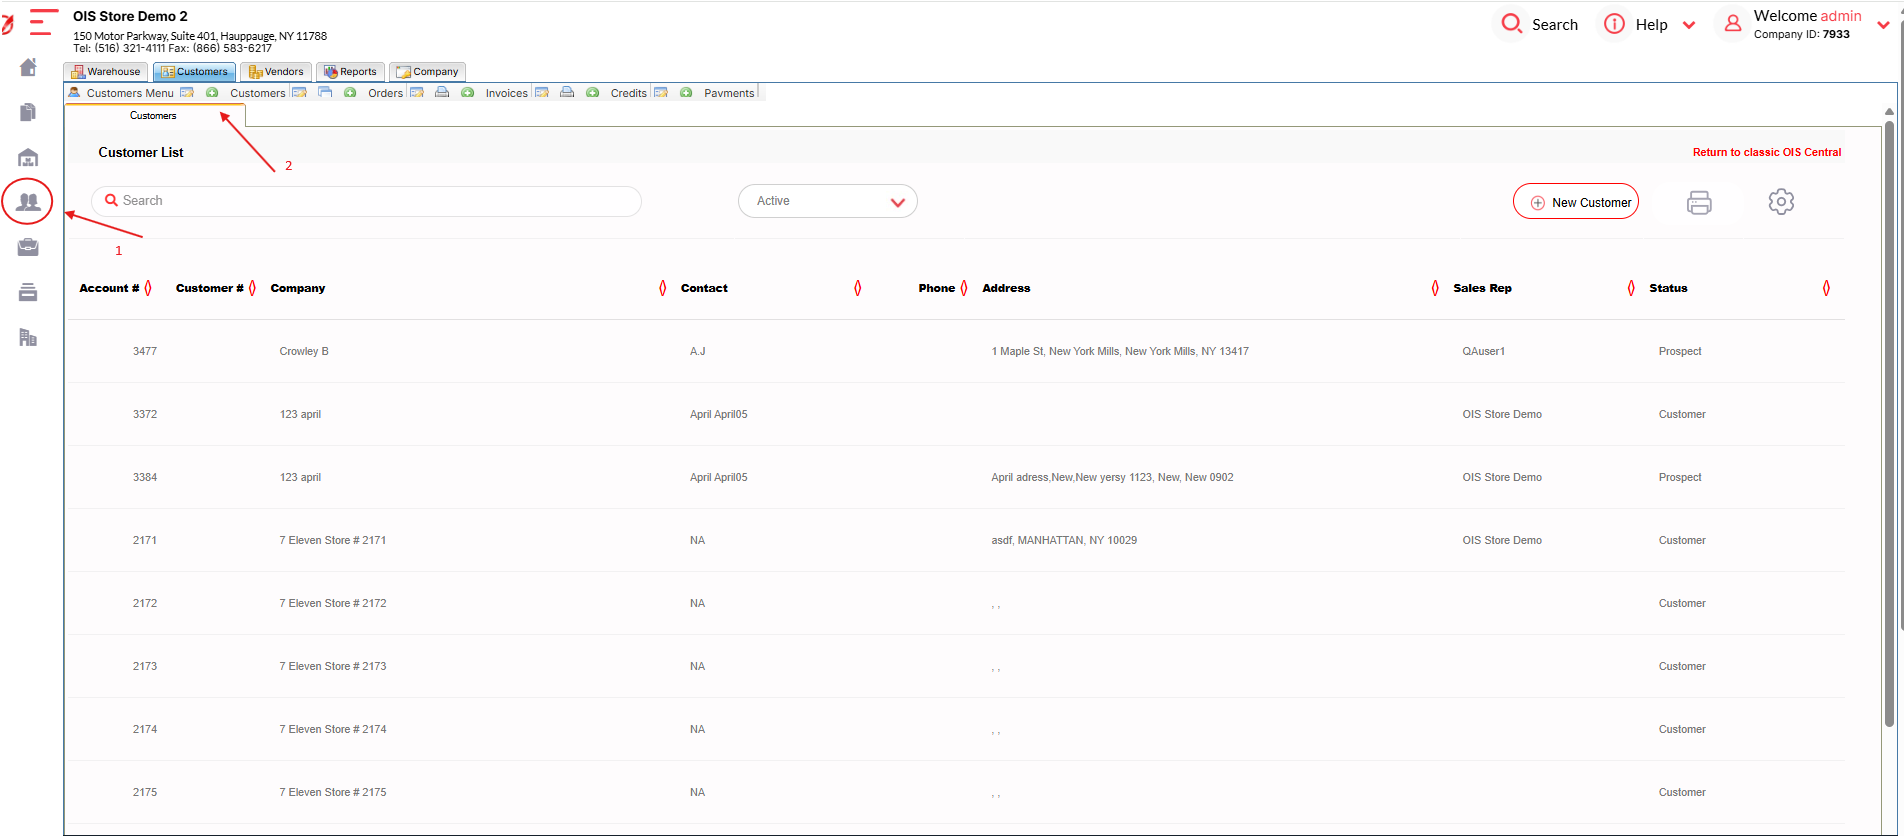Screen dimensions: 1904x836
Task: Print the customer list with printer icon
Action: tap(1699, 202)
